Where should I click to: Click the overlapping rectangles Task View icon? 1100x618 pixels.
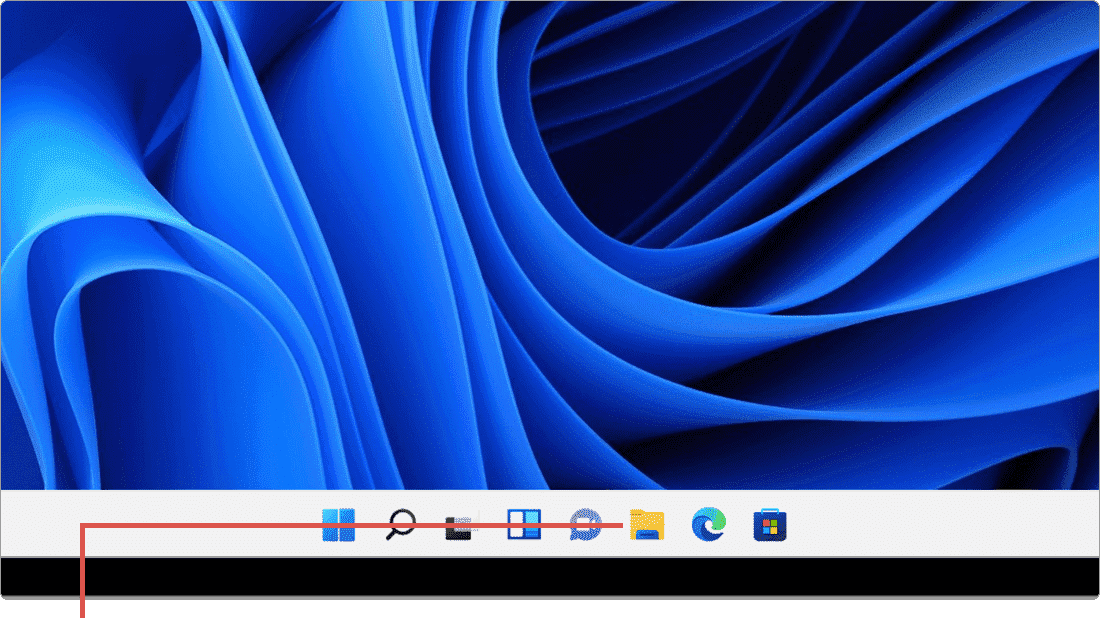tap(459, 526)
